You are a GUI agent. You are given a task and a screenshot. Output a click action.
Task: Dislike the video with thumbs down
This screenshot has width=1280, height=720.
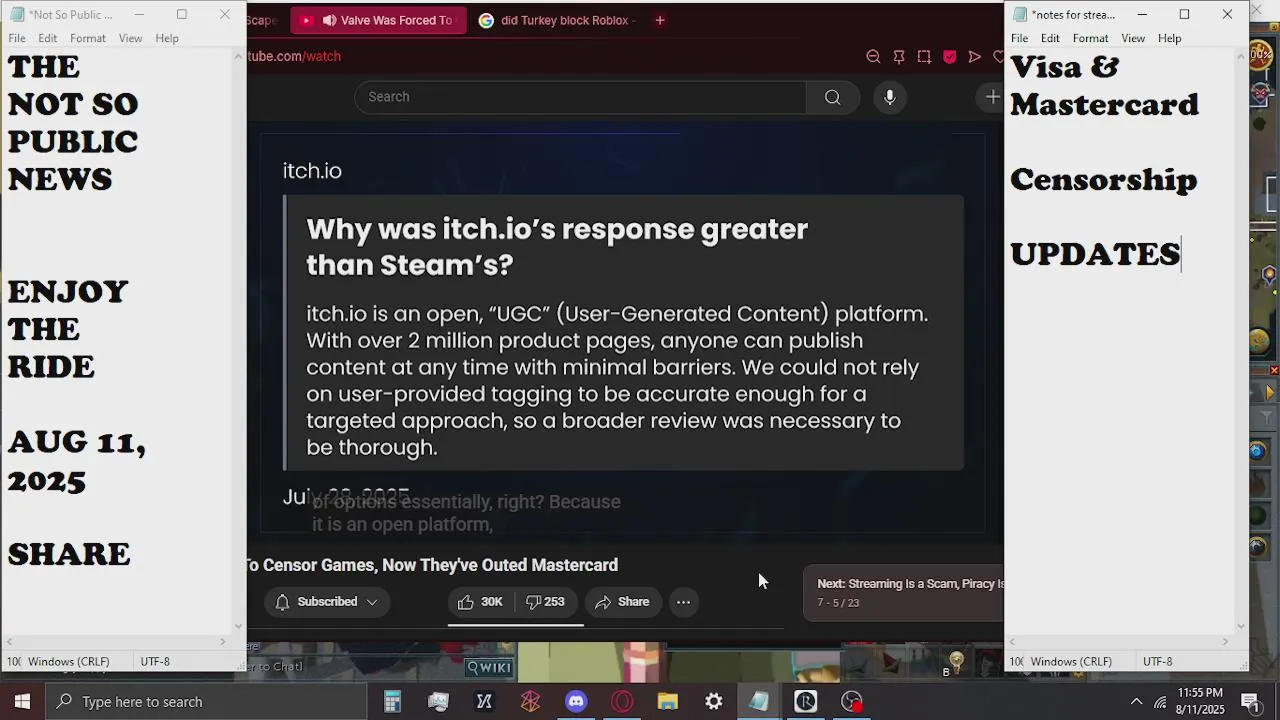coord(546,602)
